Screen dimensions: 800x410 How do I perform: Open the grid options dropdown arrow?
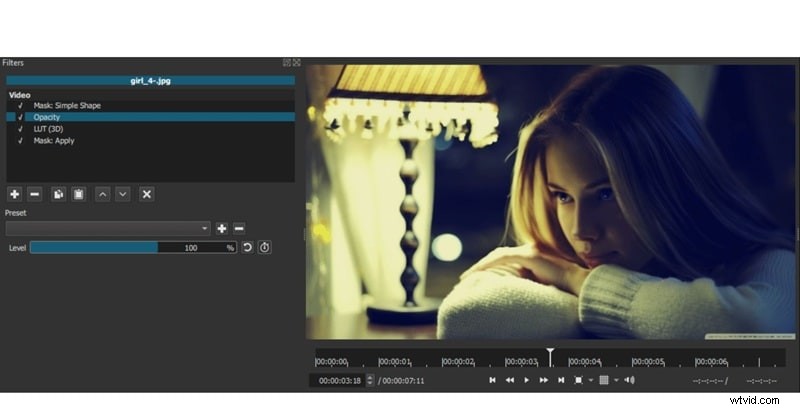point(616,380)
